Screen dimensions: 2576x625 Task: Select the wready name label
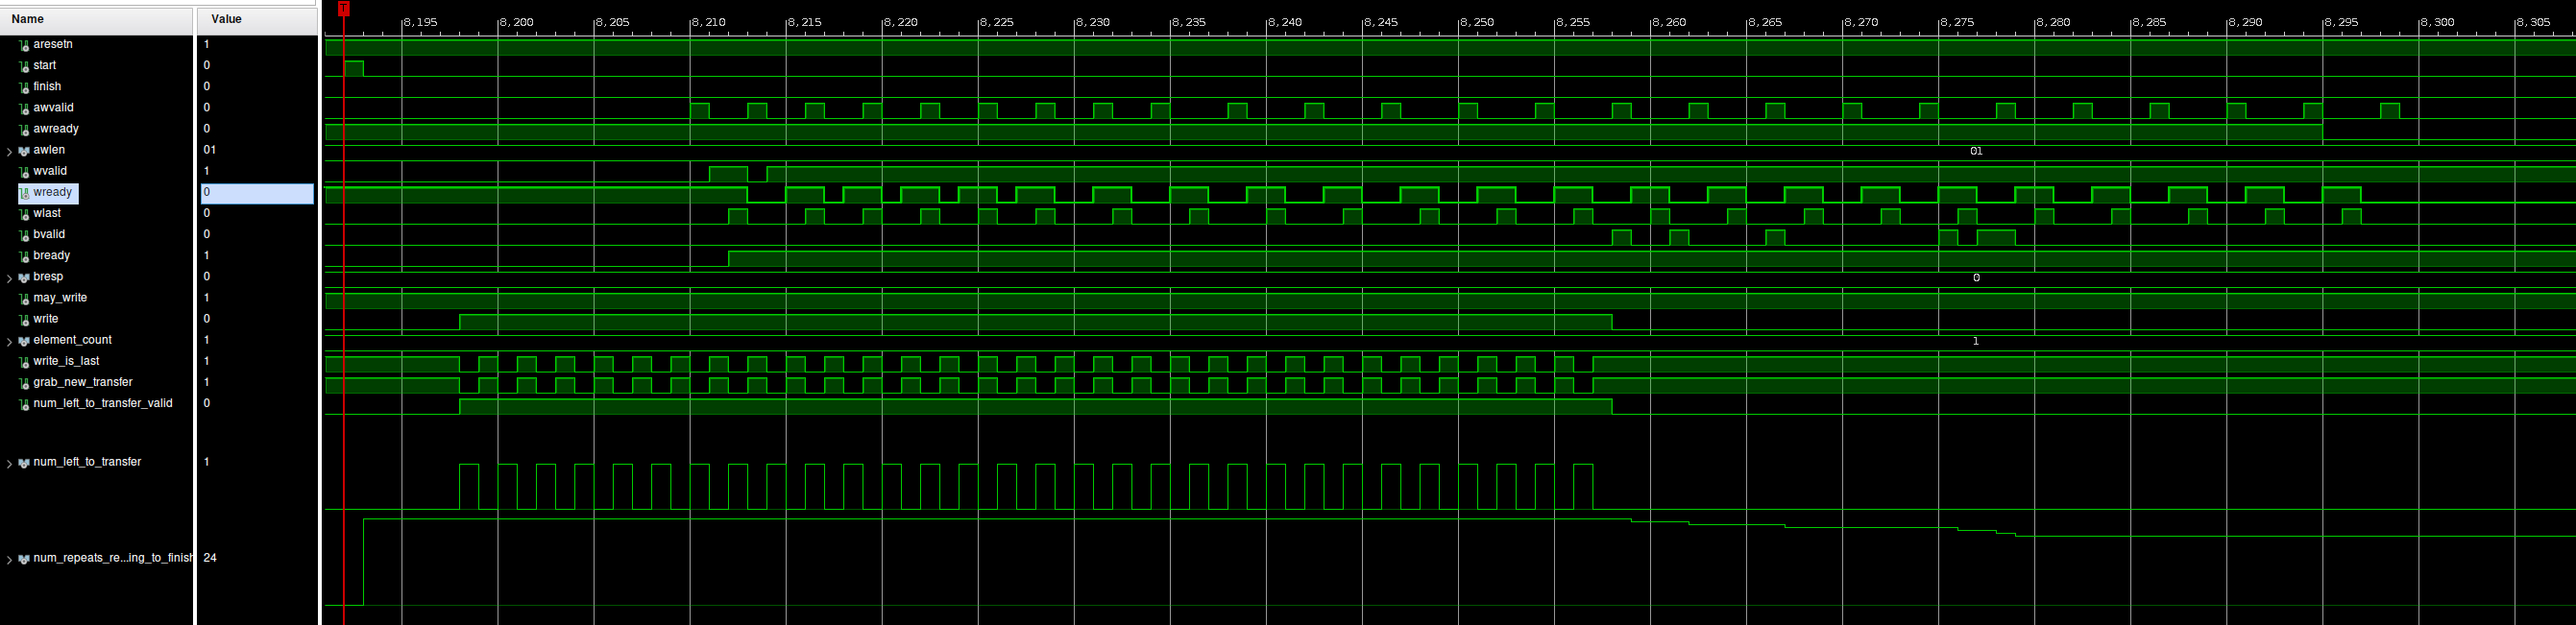point(53,192)
